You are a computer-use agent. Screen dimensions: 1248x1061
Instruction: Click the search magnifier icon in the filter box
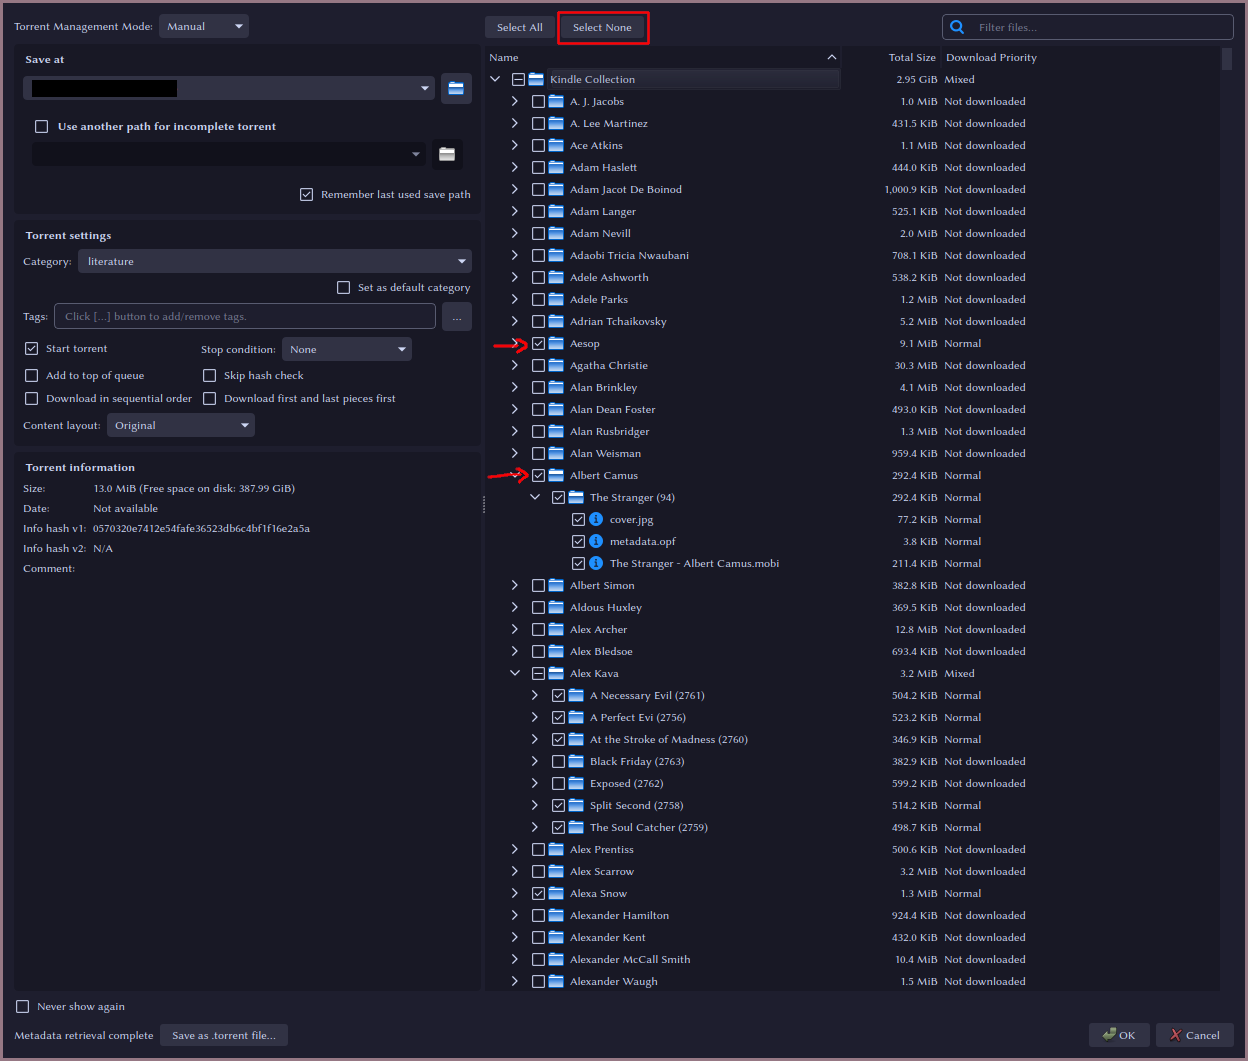point(957,27)
